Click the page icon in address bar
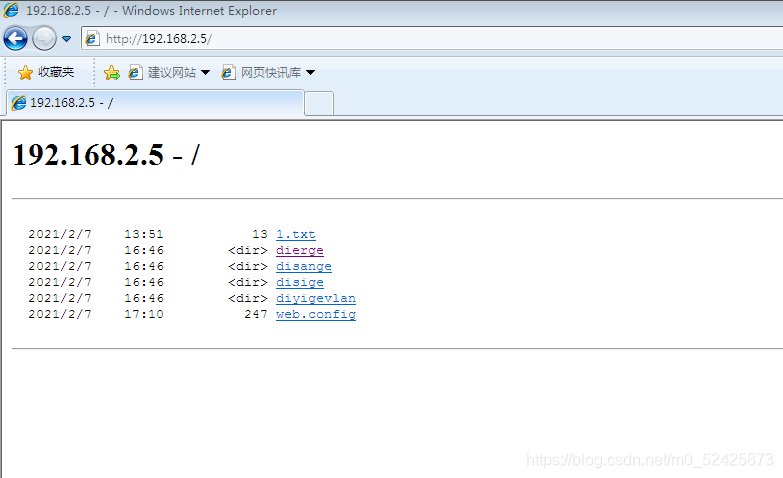This screenshot has width=783, height=478. coord(92,38)
